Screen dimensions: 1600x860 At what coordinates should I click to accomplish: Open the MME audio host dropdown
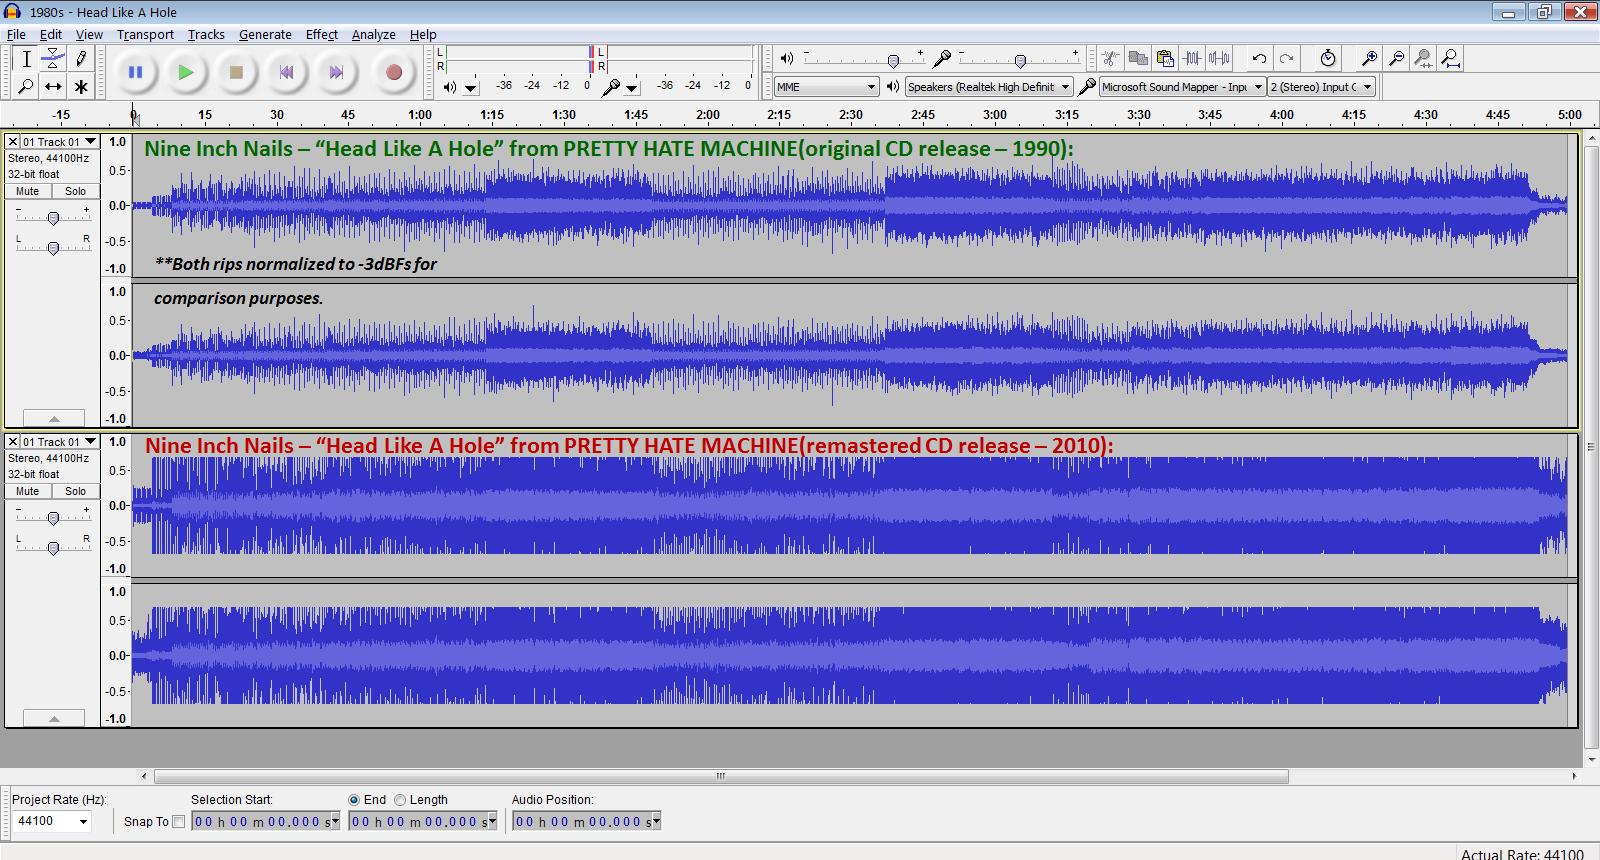point(826,87)
